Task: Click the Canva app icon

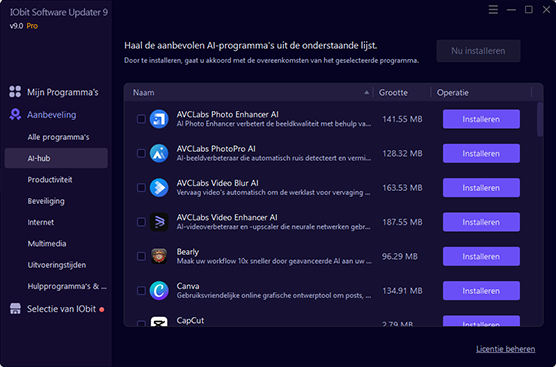Action: 159,290
